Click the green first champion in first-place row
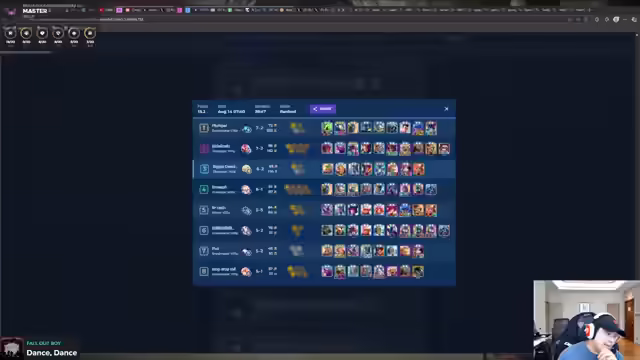This screenshot has width=640, height=360. coord(327,128)
